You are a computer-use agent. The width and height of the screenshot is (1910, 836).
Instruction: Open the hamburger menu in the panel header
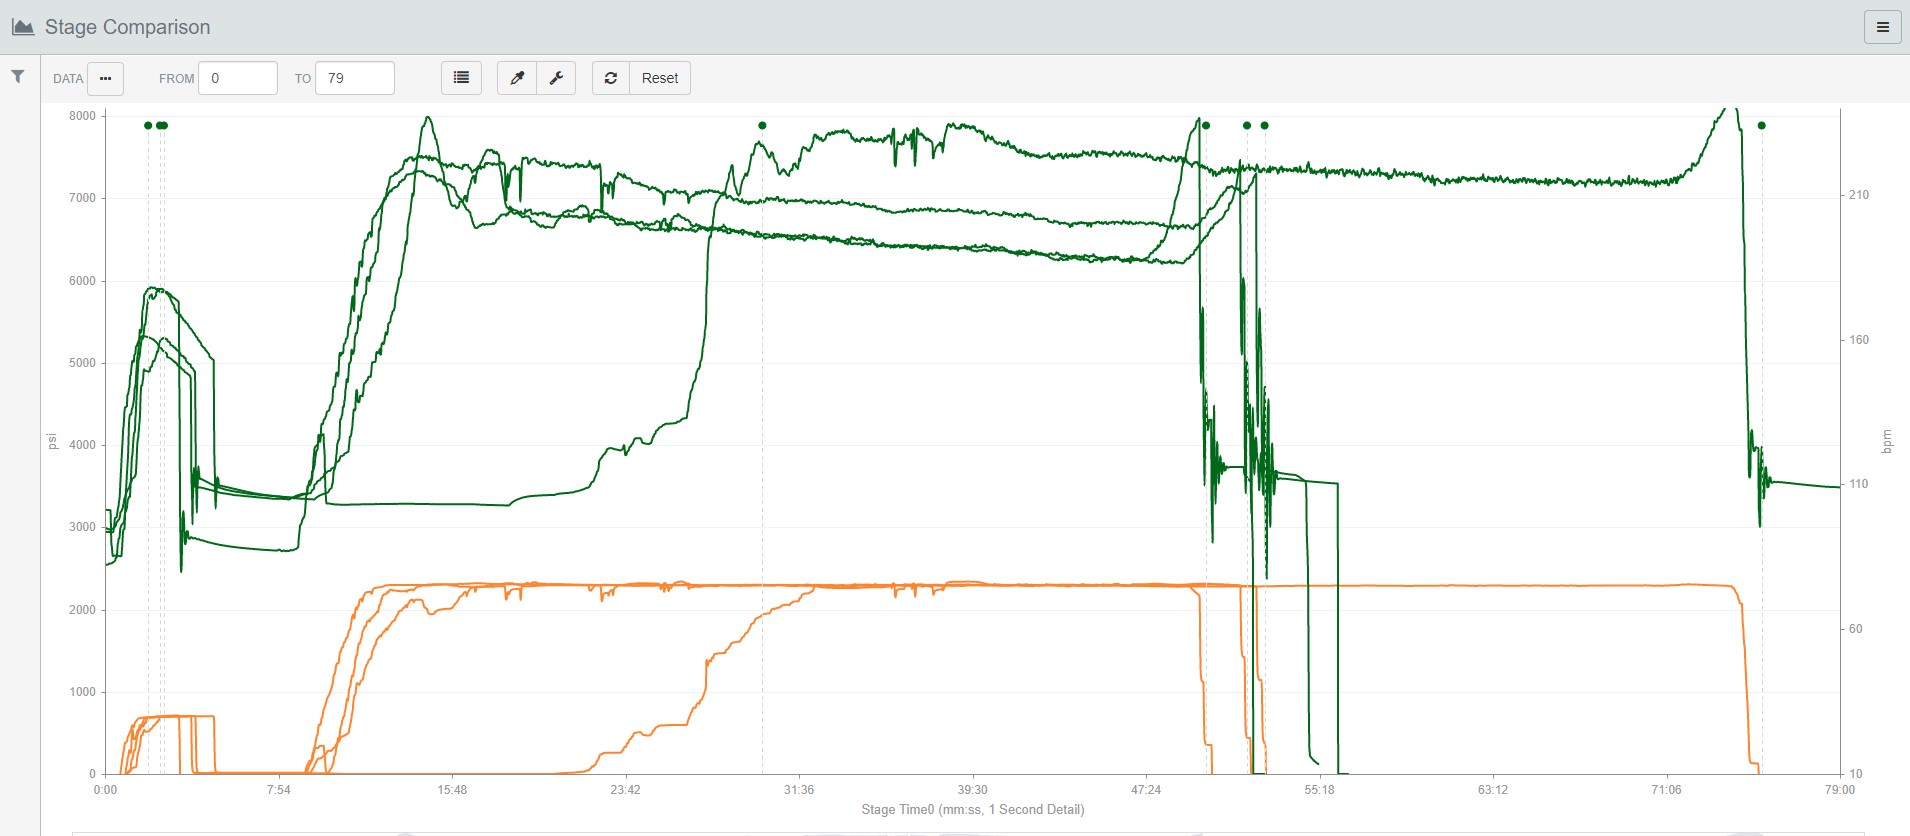click(1882, 27)
